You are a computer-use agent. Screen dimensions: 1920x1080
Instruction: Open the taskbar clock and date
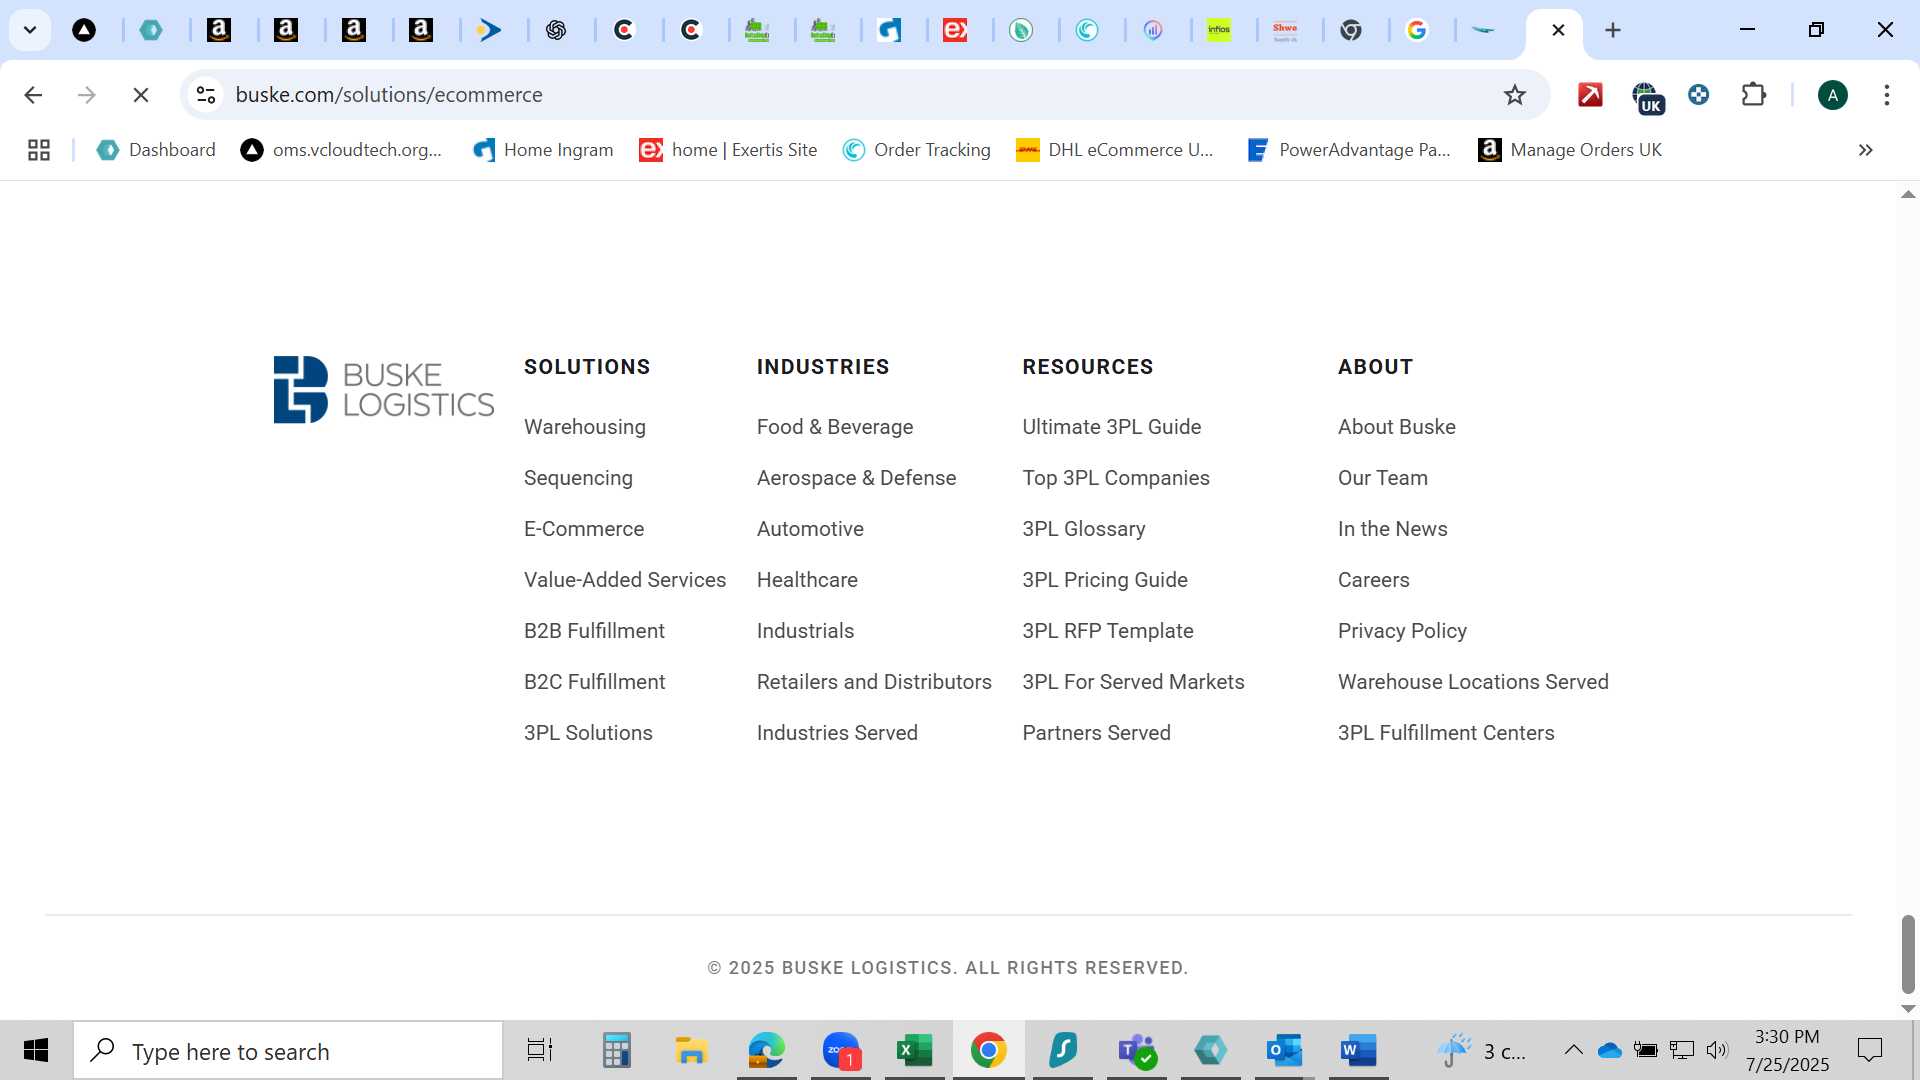[1787, 1050]
